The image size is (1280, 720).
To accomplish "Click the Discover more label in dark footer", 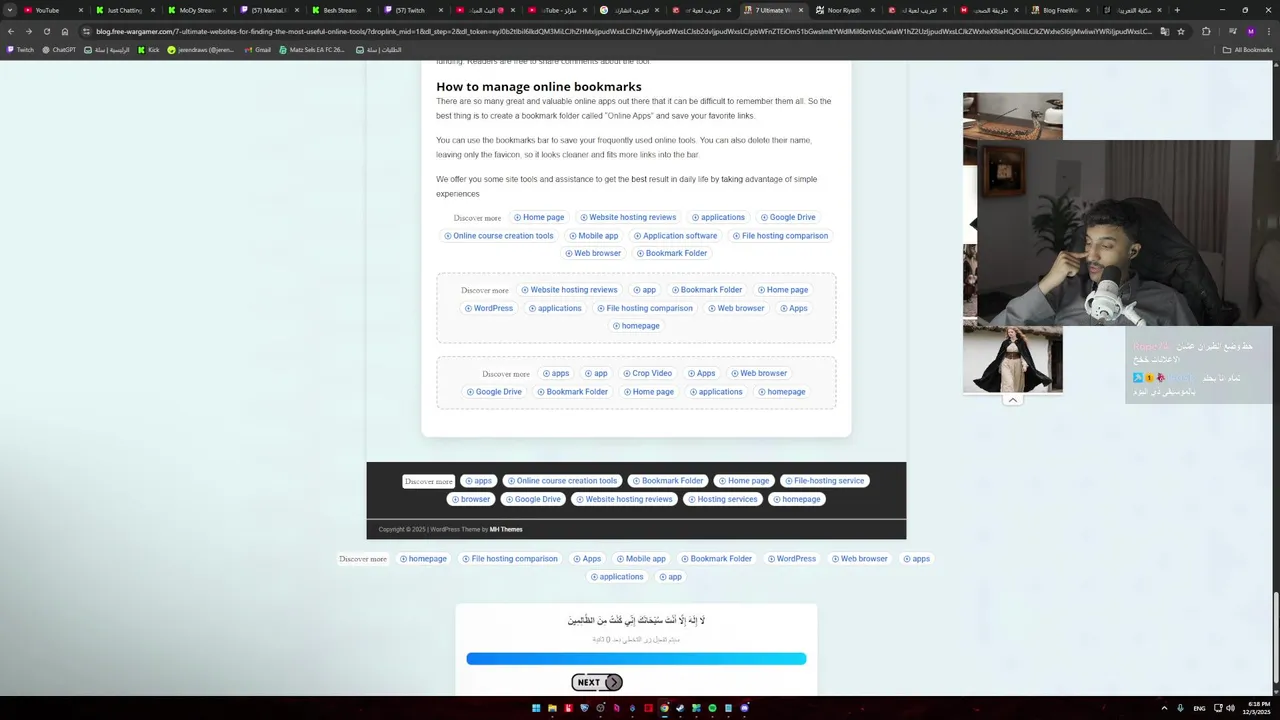I will [x=428, y=481].
